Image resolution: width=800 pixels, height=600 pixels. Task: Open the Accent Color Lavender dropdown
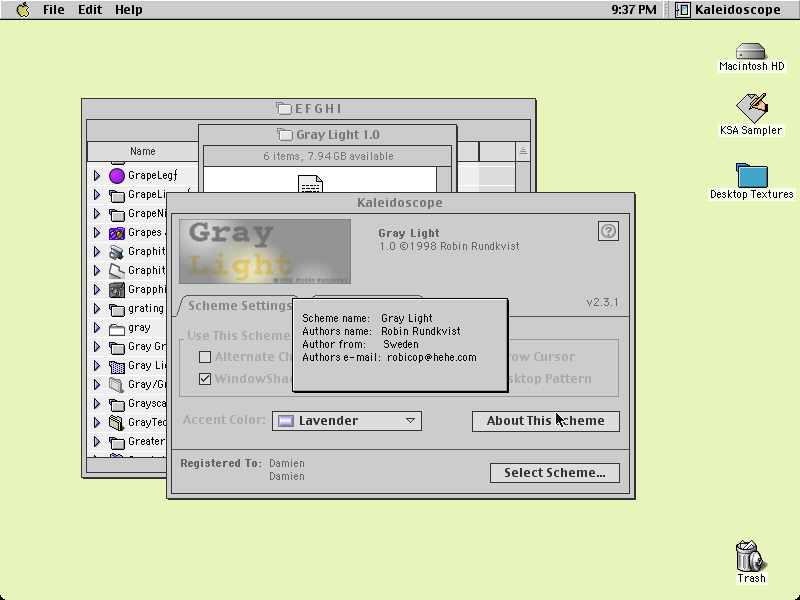coord(347,421)
